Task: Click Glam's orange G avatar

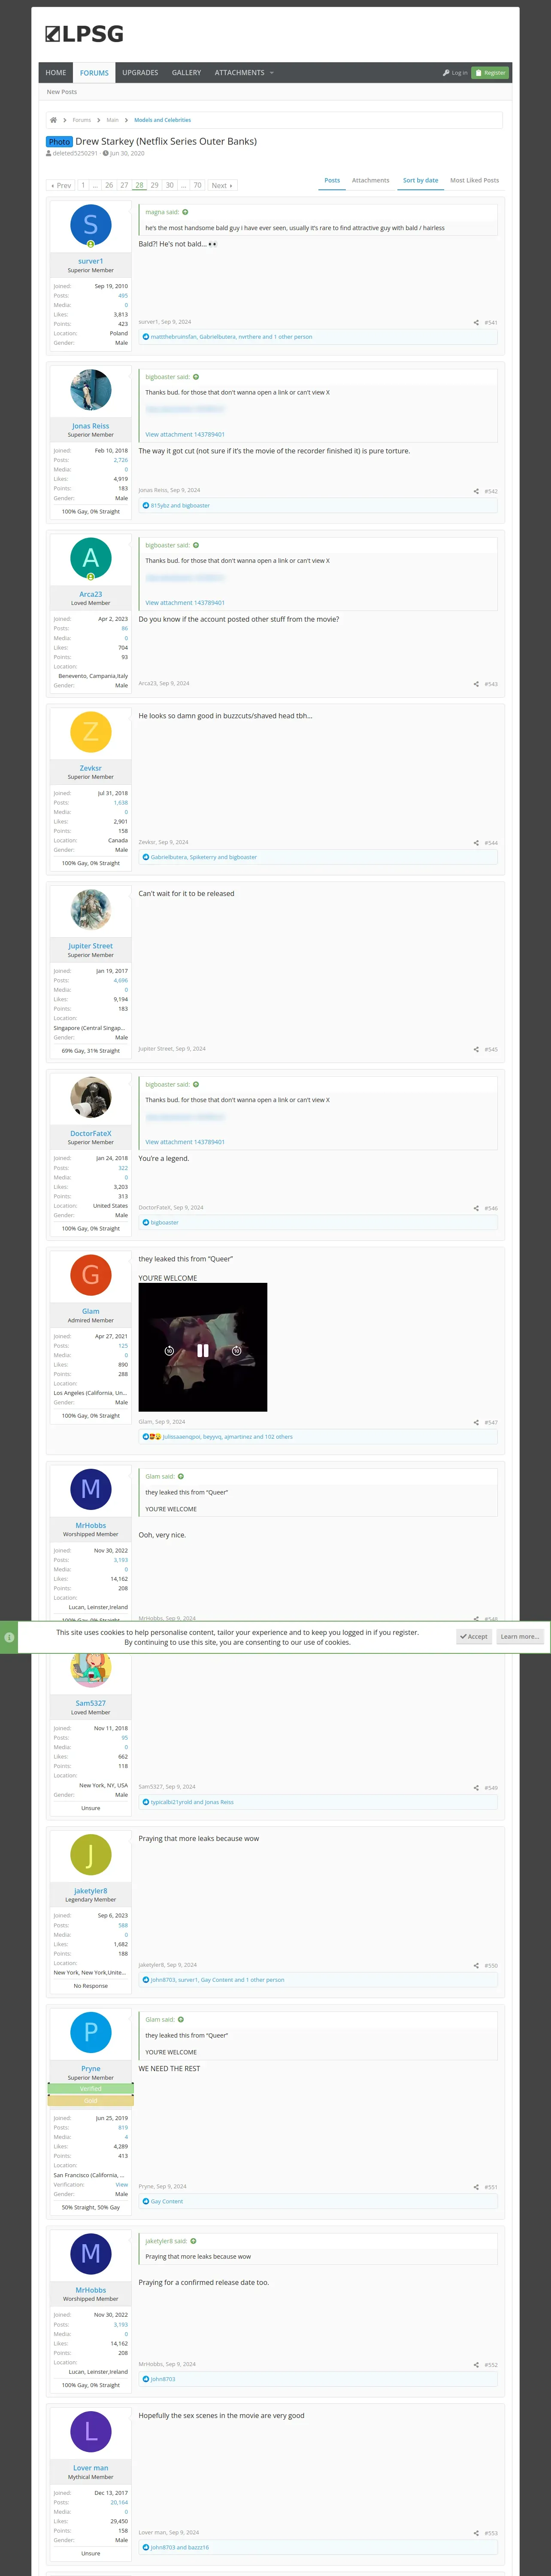Action: click(91, 1275)
